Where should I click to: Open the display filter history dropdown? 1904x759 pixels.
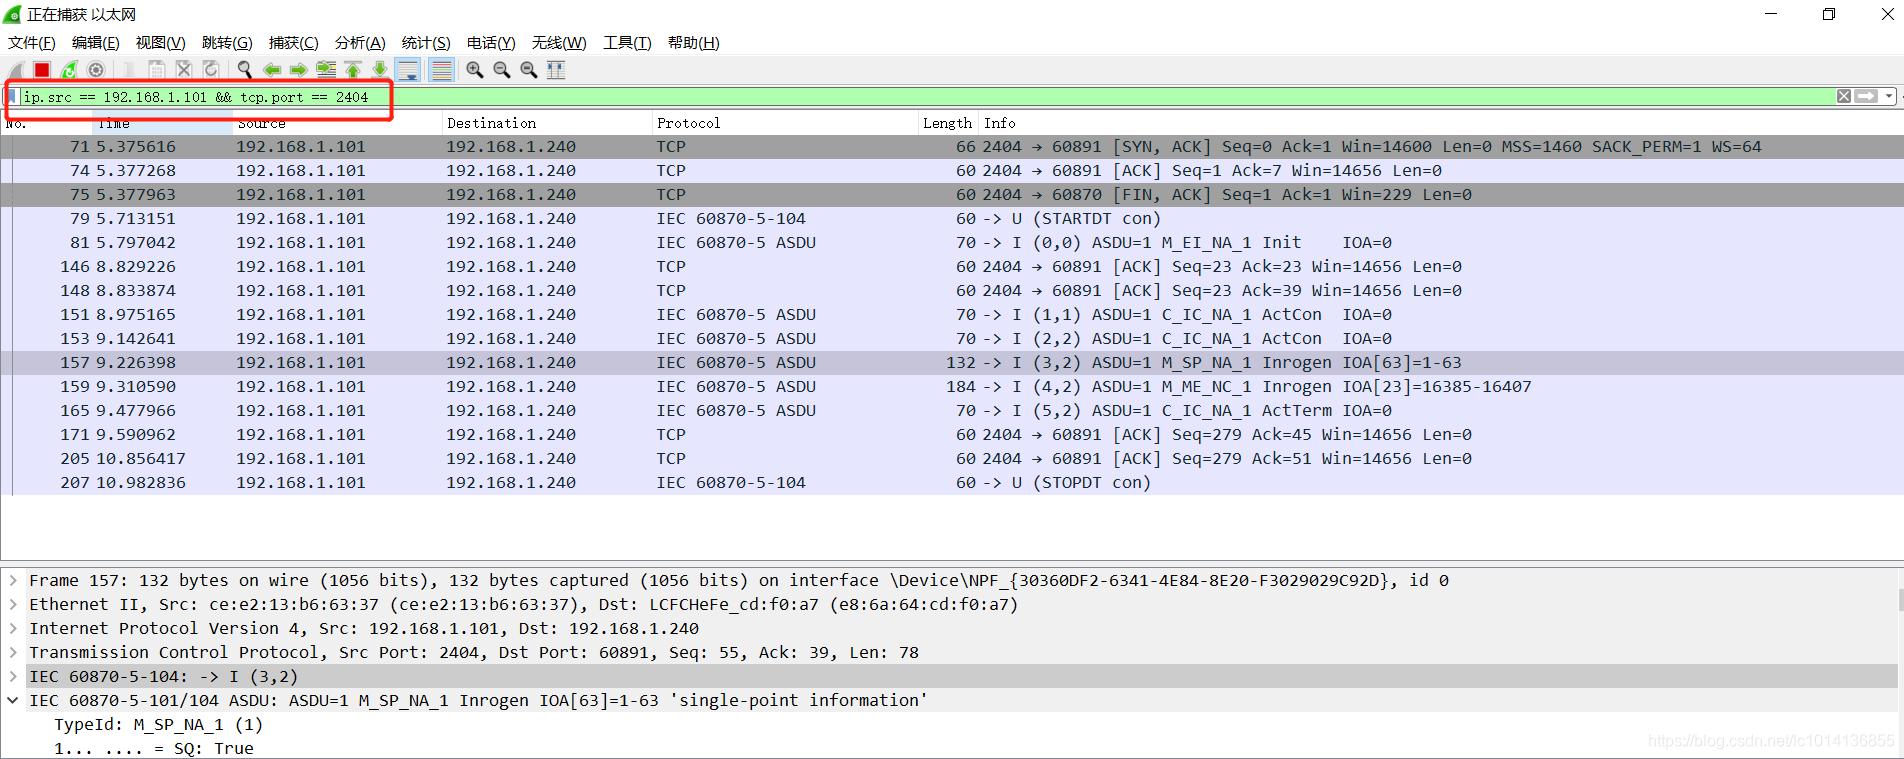(1888, 96)
